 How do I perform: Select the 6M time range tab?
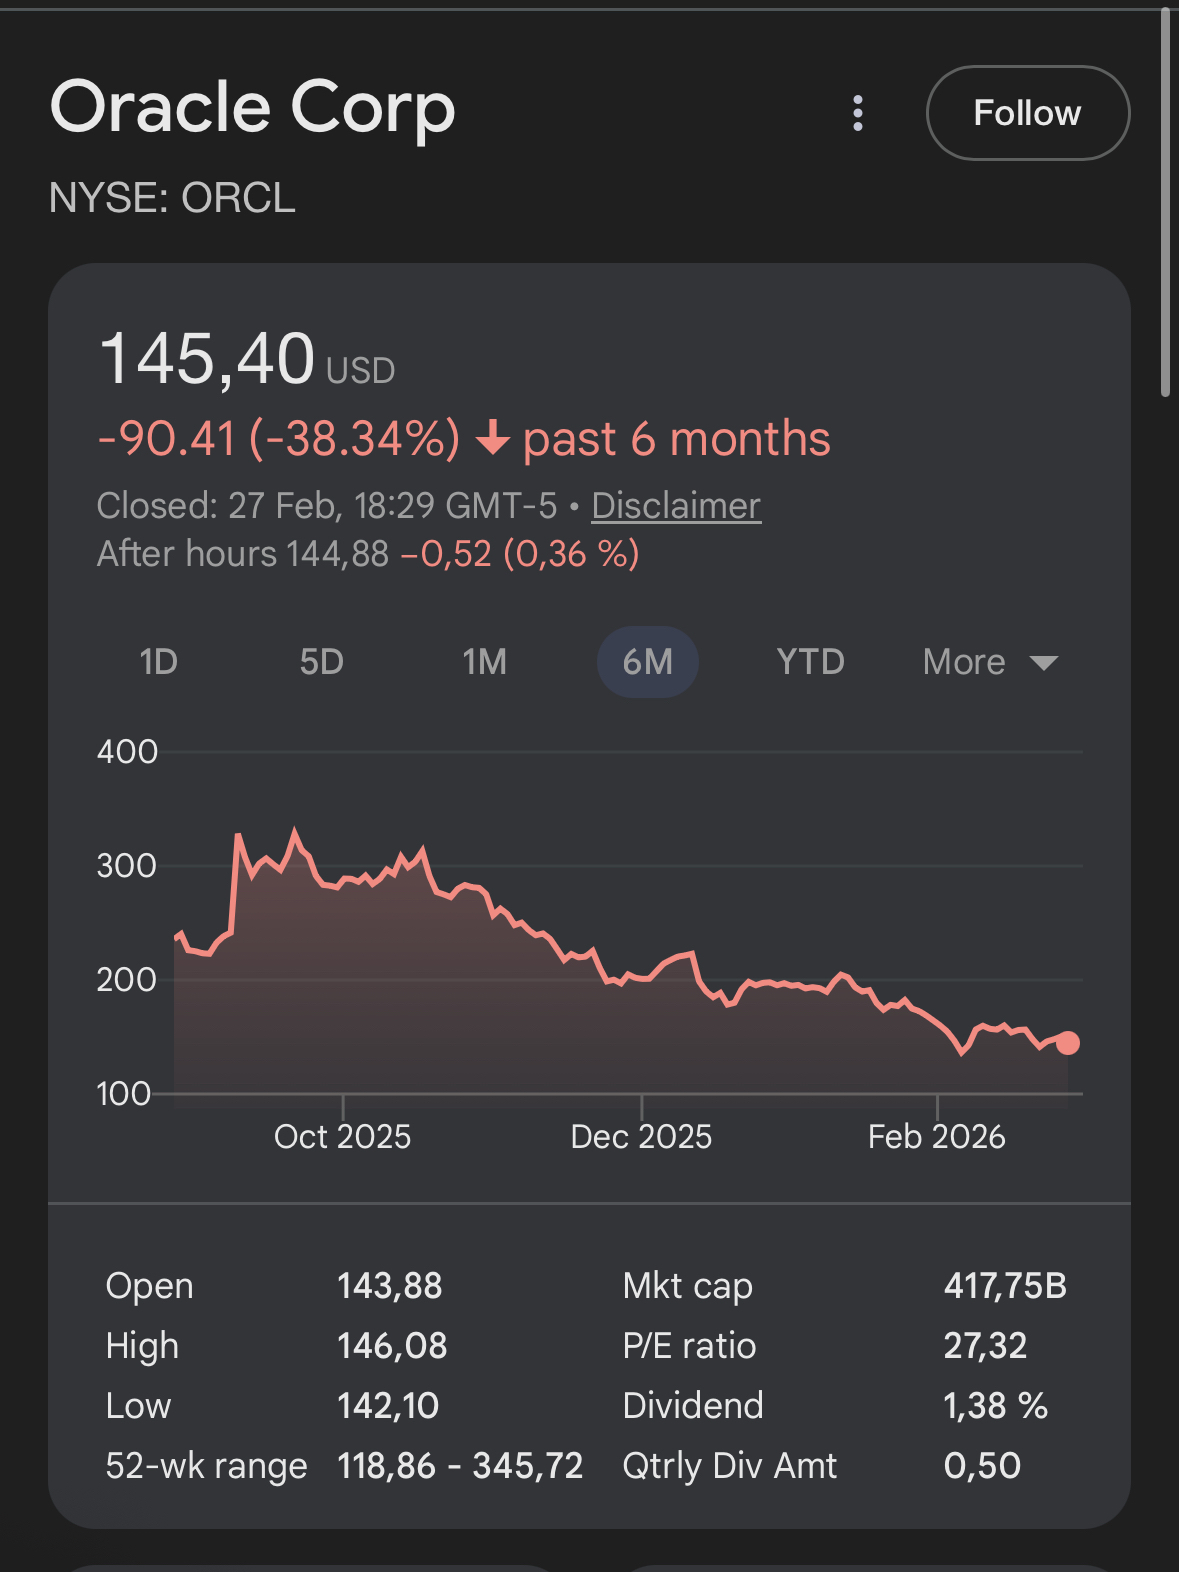coord(647,662)
